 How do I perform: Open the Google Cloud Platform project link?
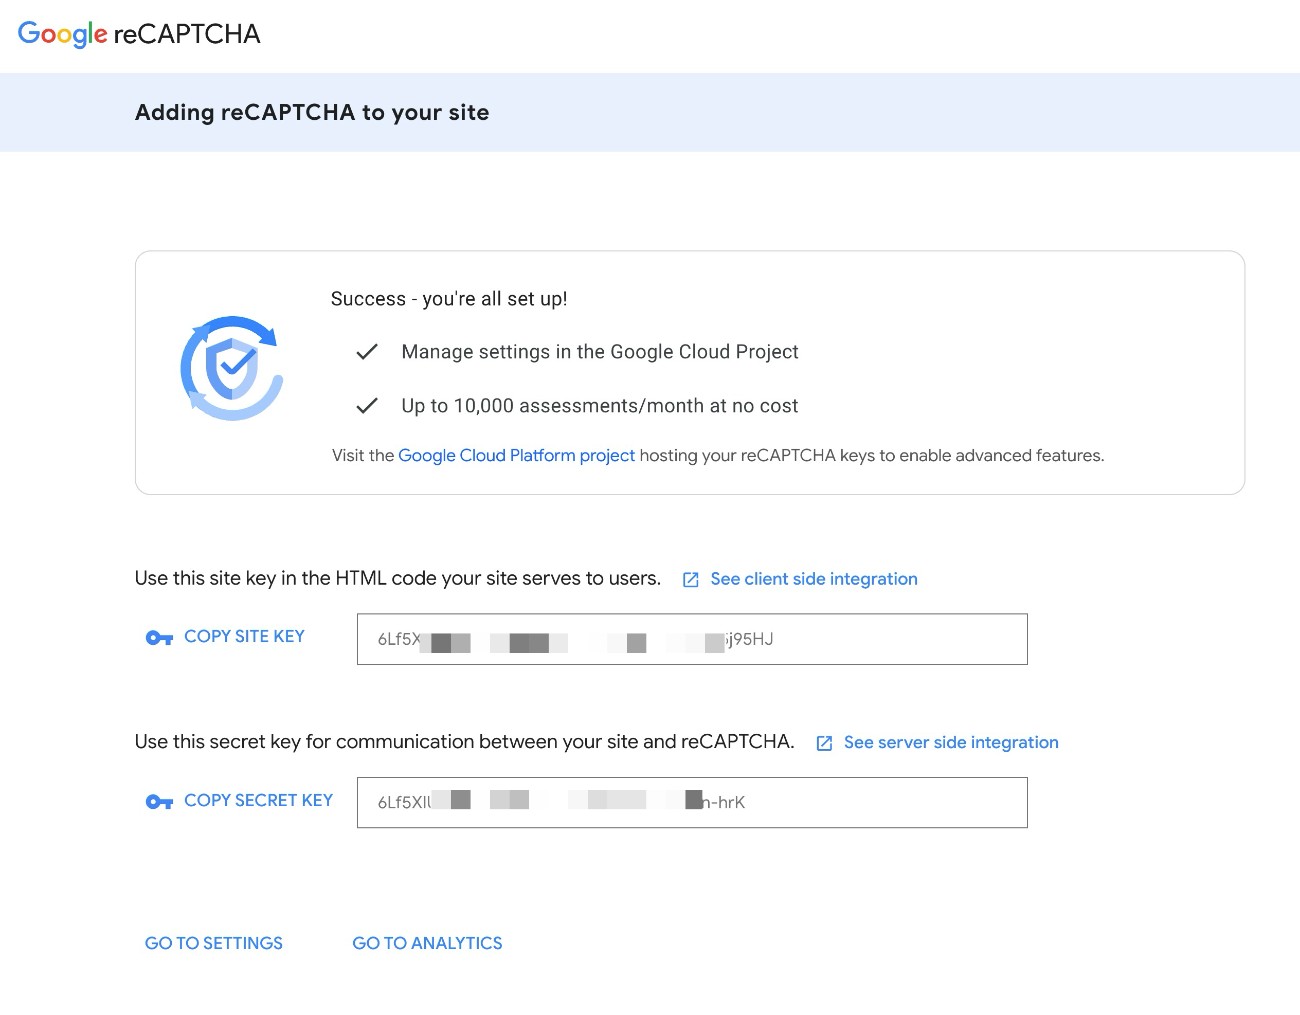pyautogui.click(x=516, y=455)
